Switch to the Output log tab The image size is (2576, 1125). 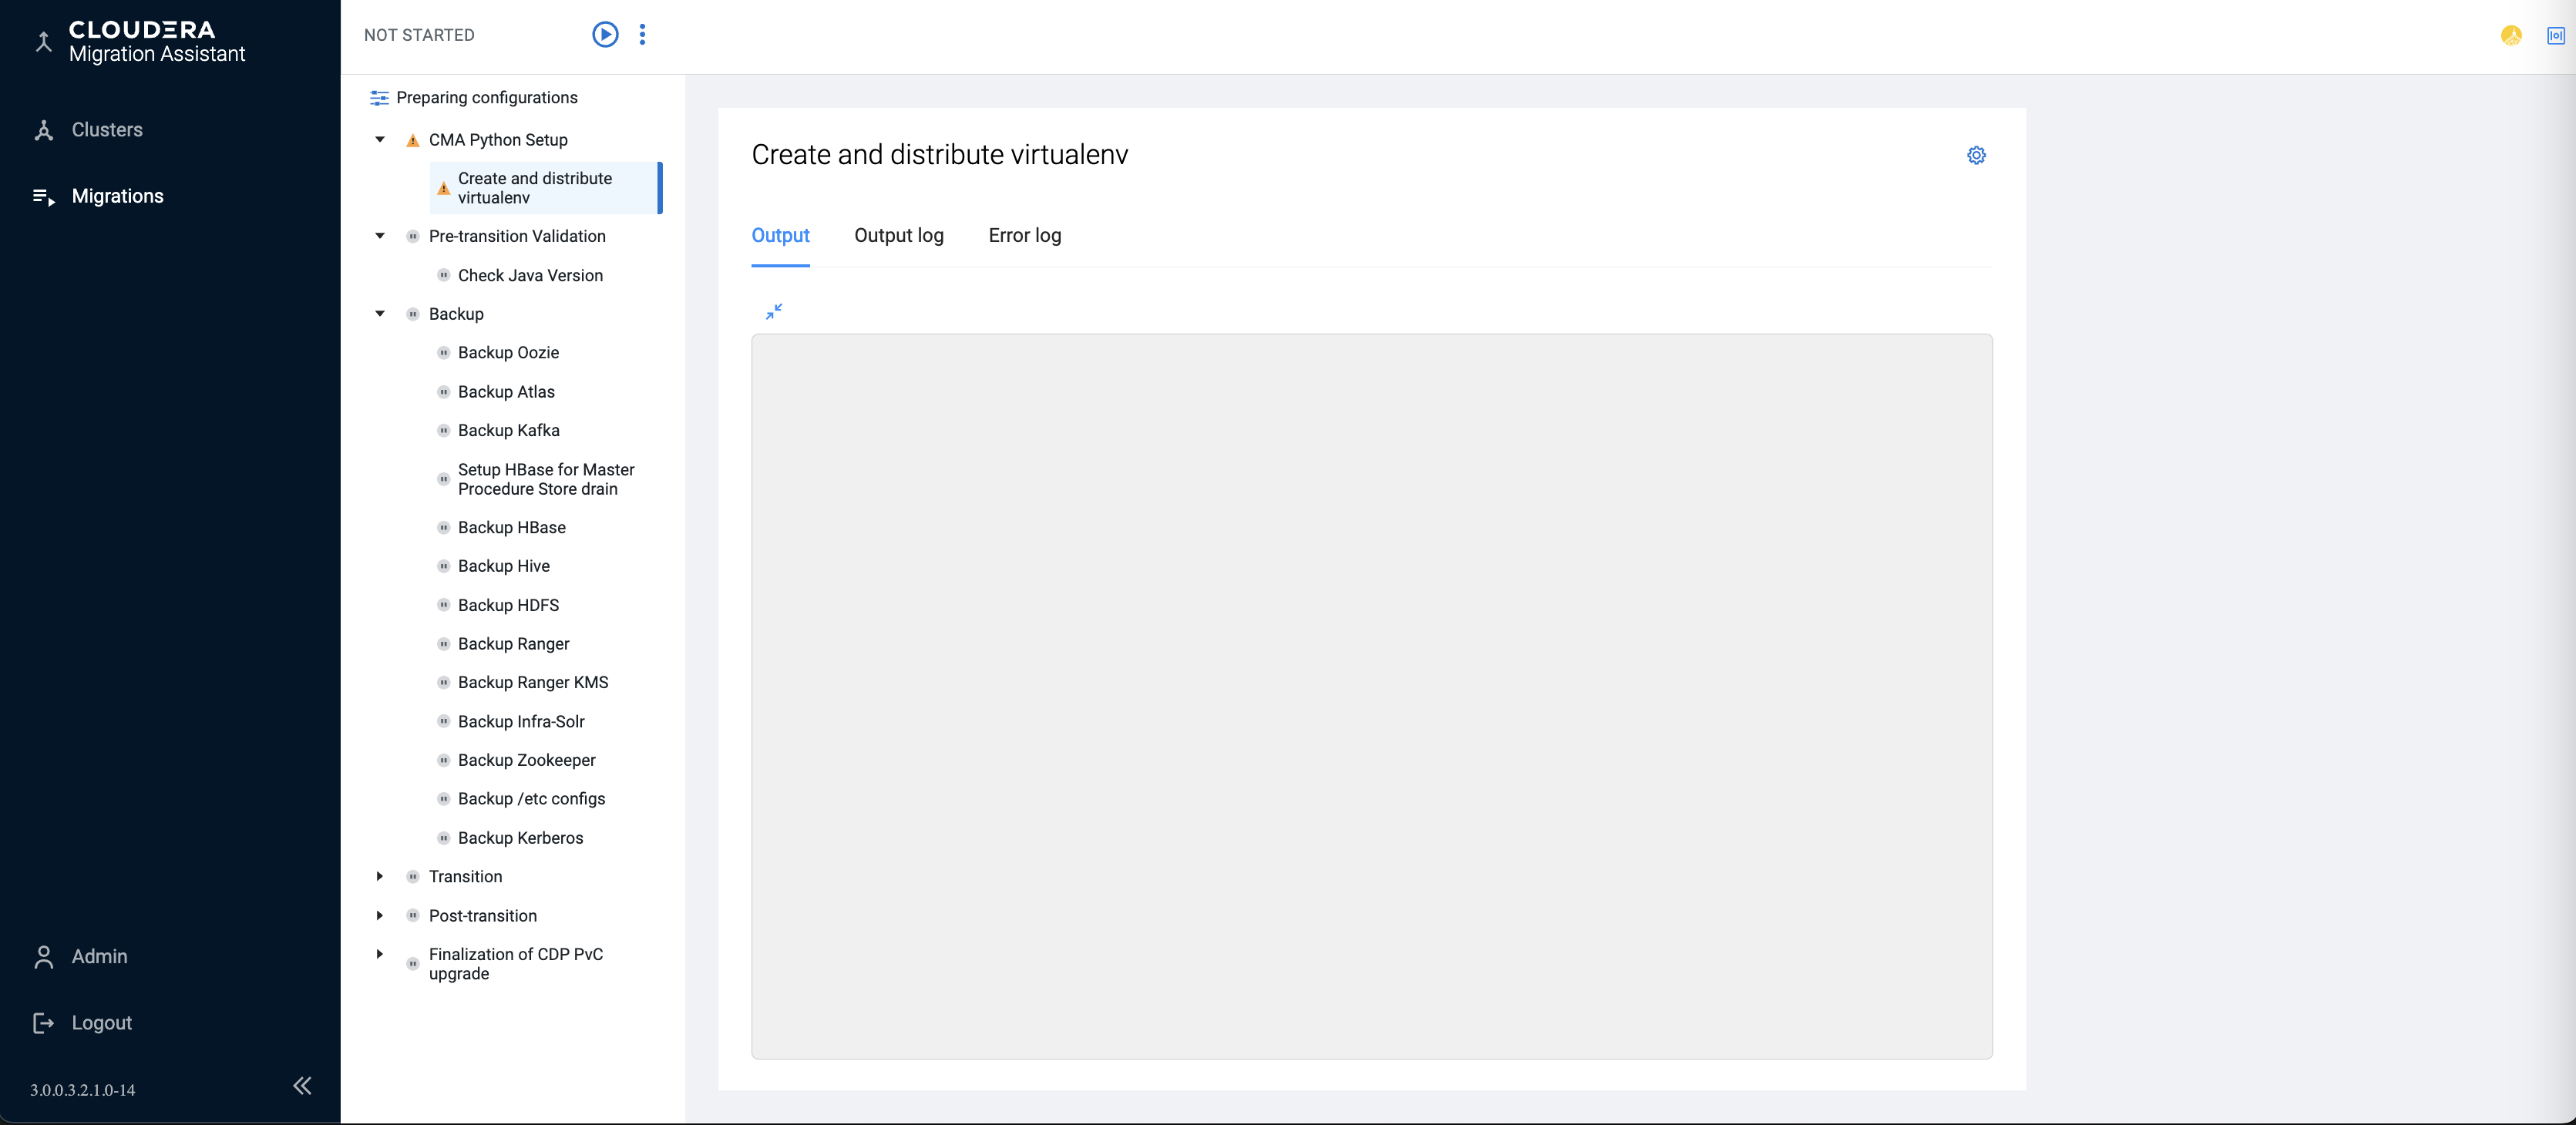tap(898, 236)
